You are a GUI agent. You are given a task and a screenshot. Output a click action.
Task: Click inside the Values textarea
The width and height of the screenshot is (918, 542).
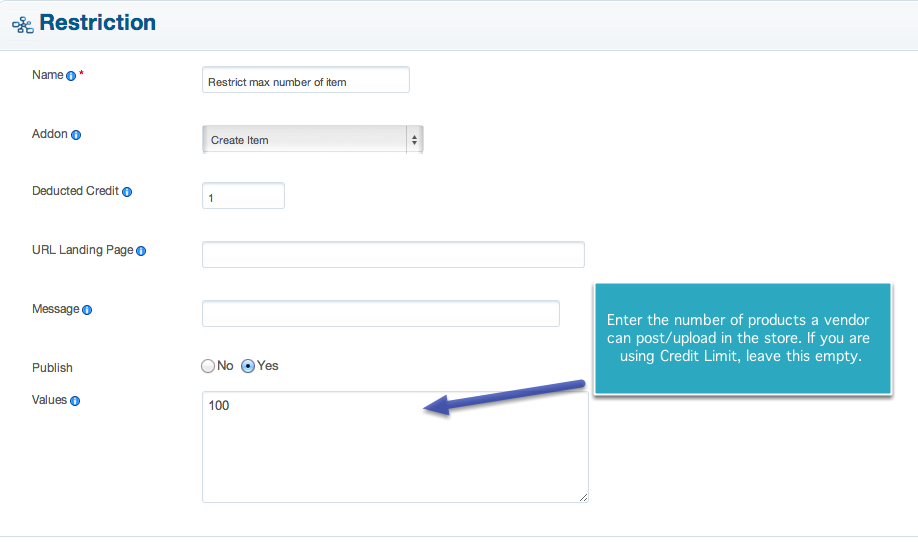click(395, 447)
